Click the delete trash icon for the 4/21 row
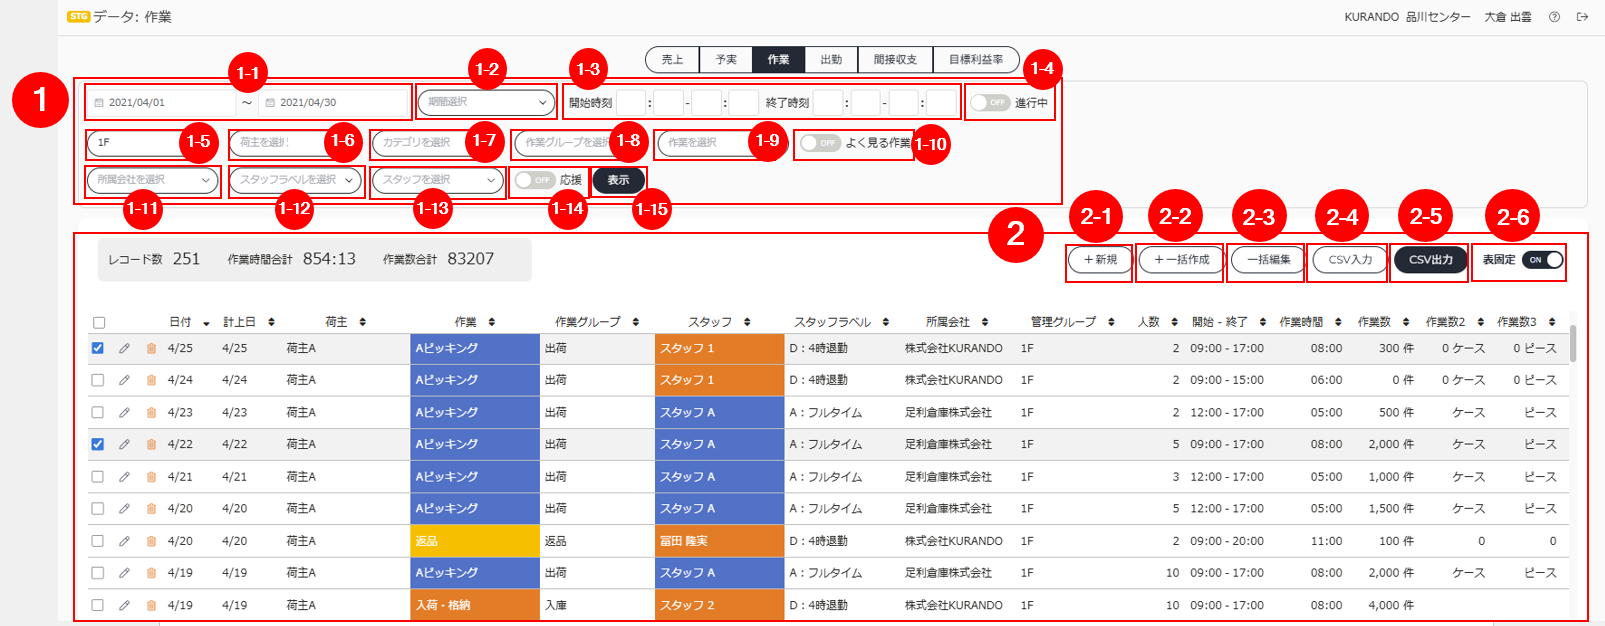Screen dimensions: 1605x626 151,477
